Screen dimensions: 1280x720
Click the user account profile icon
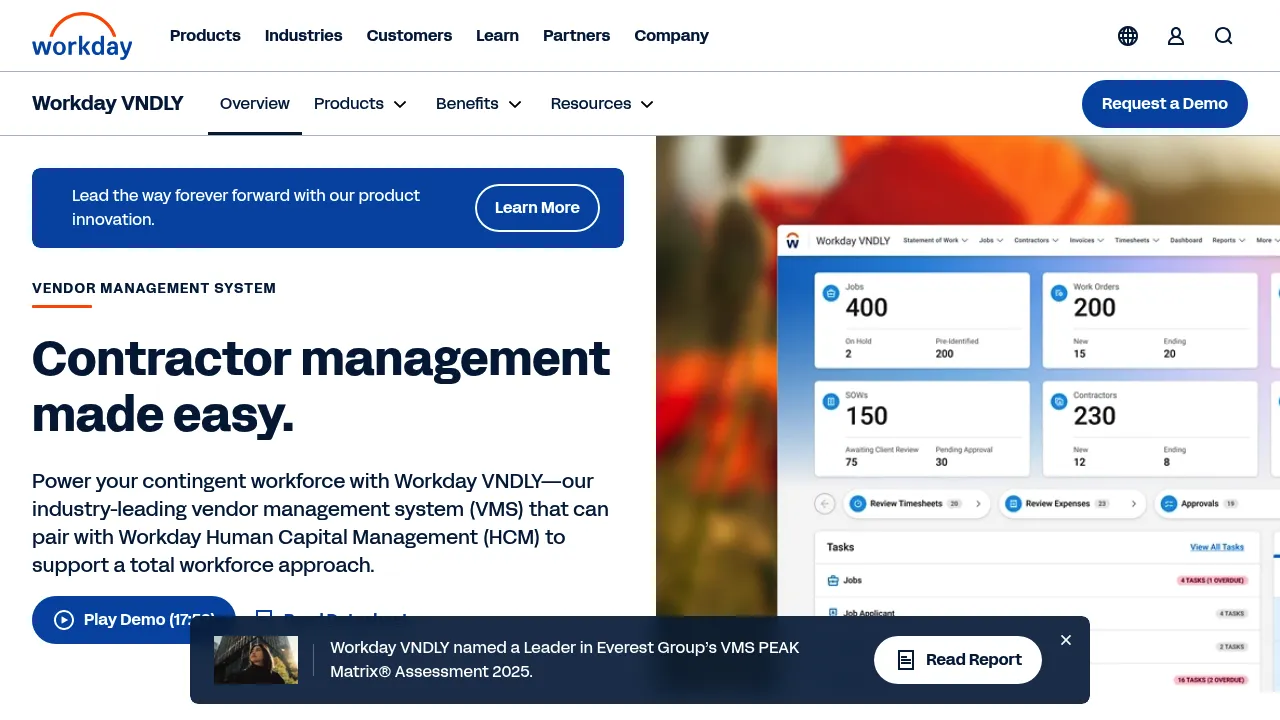point(1176,36)
